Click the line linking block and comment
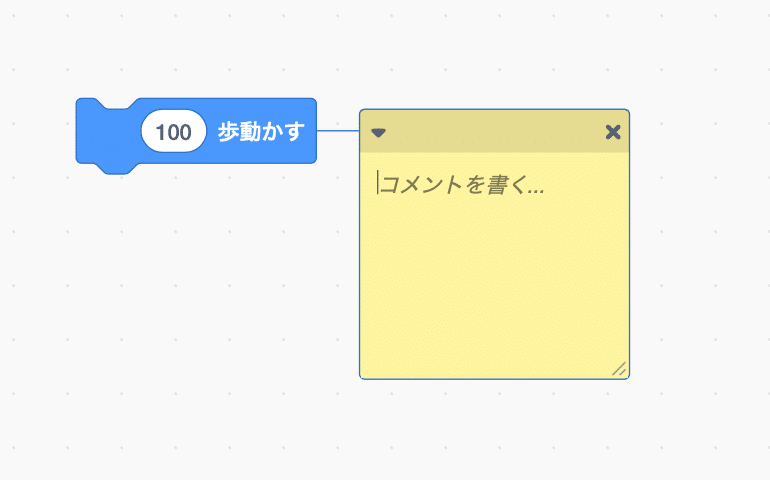The image size is (770, 480). pyautogui.click(x=338, y=131)
